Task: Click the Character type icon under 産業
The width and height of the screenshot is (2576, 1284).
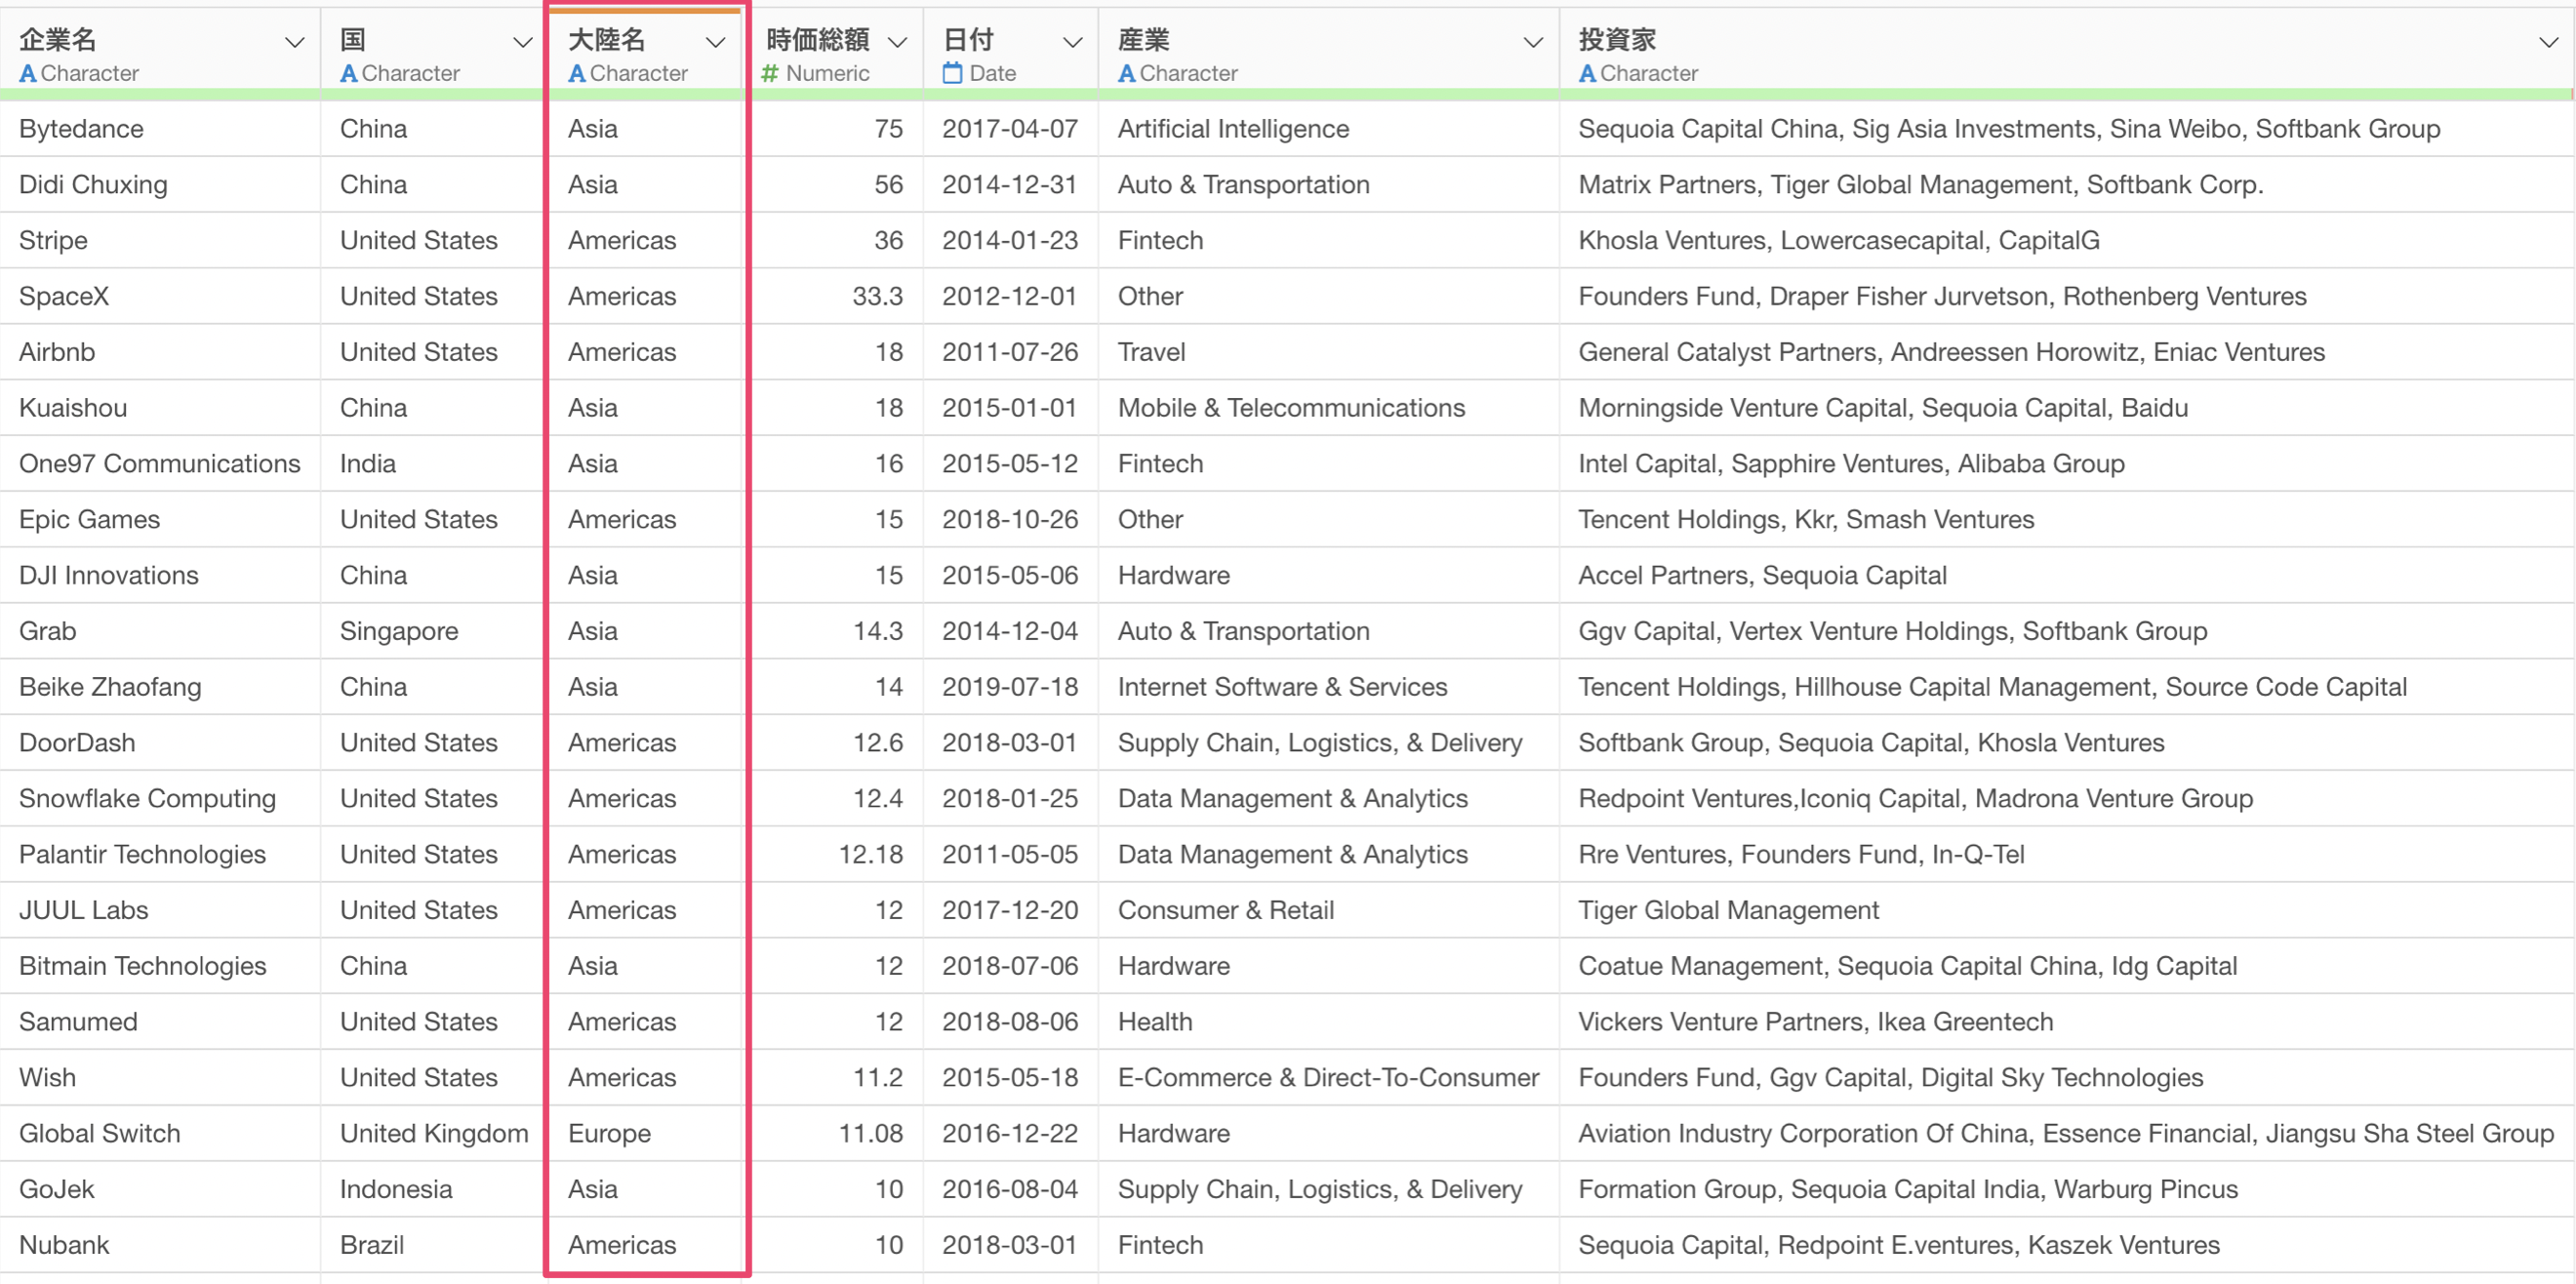Action: coord(1127,74)
